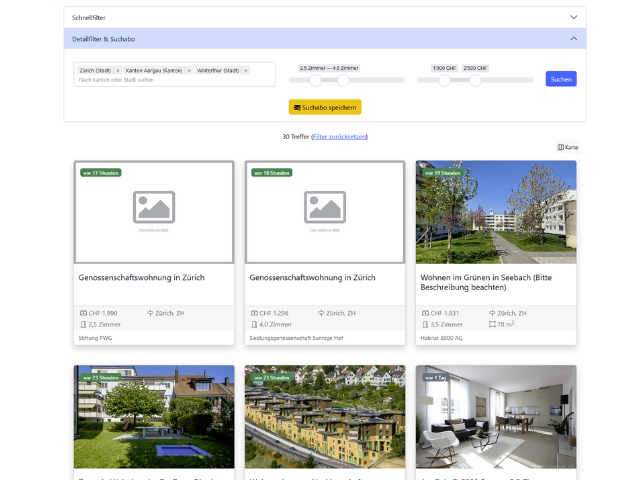Screen dimensions: 640x480
Task: Click the location icon beside Zürich, ZH in Seebach listing
Action: click(491, 313)
